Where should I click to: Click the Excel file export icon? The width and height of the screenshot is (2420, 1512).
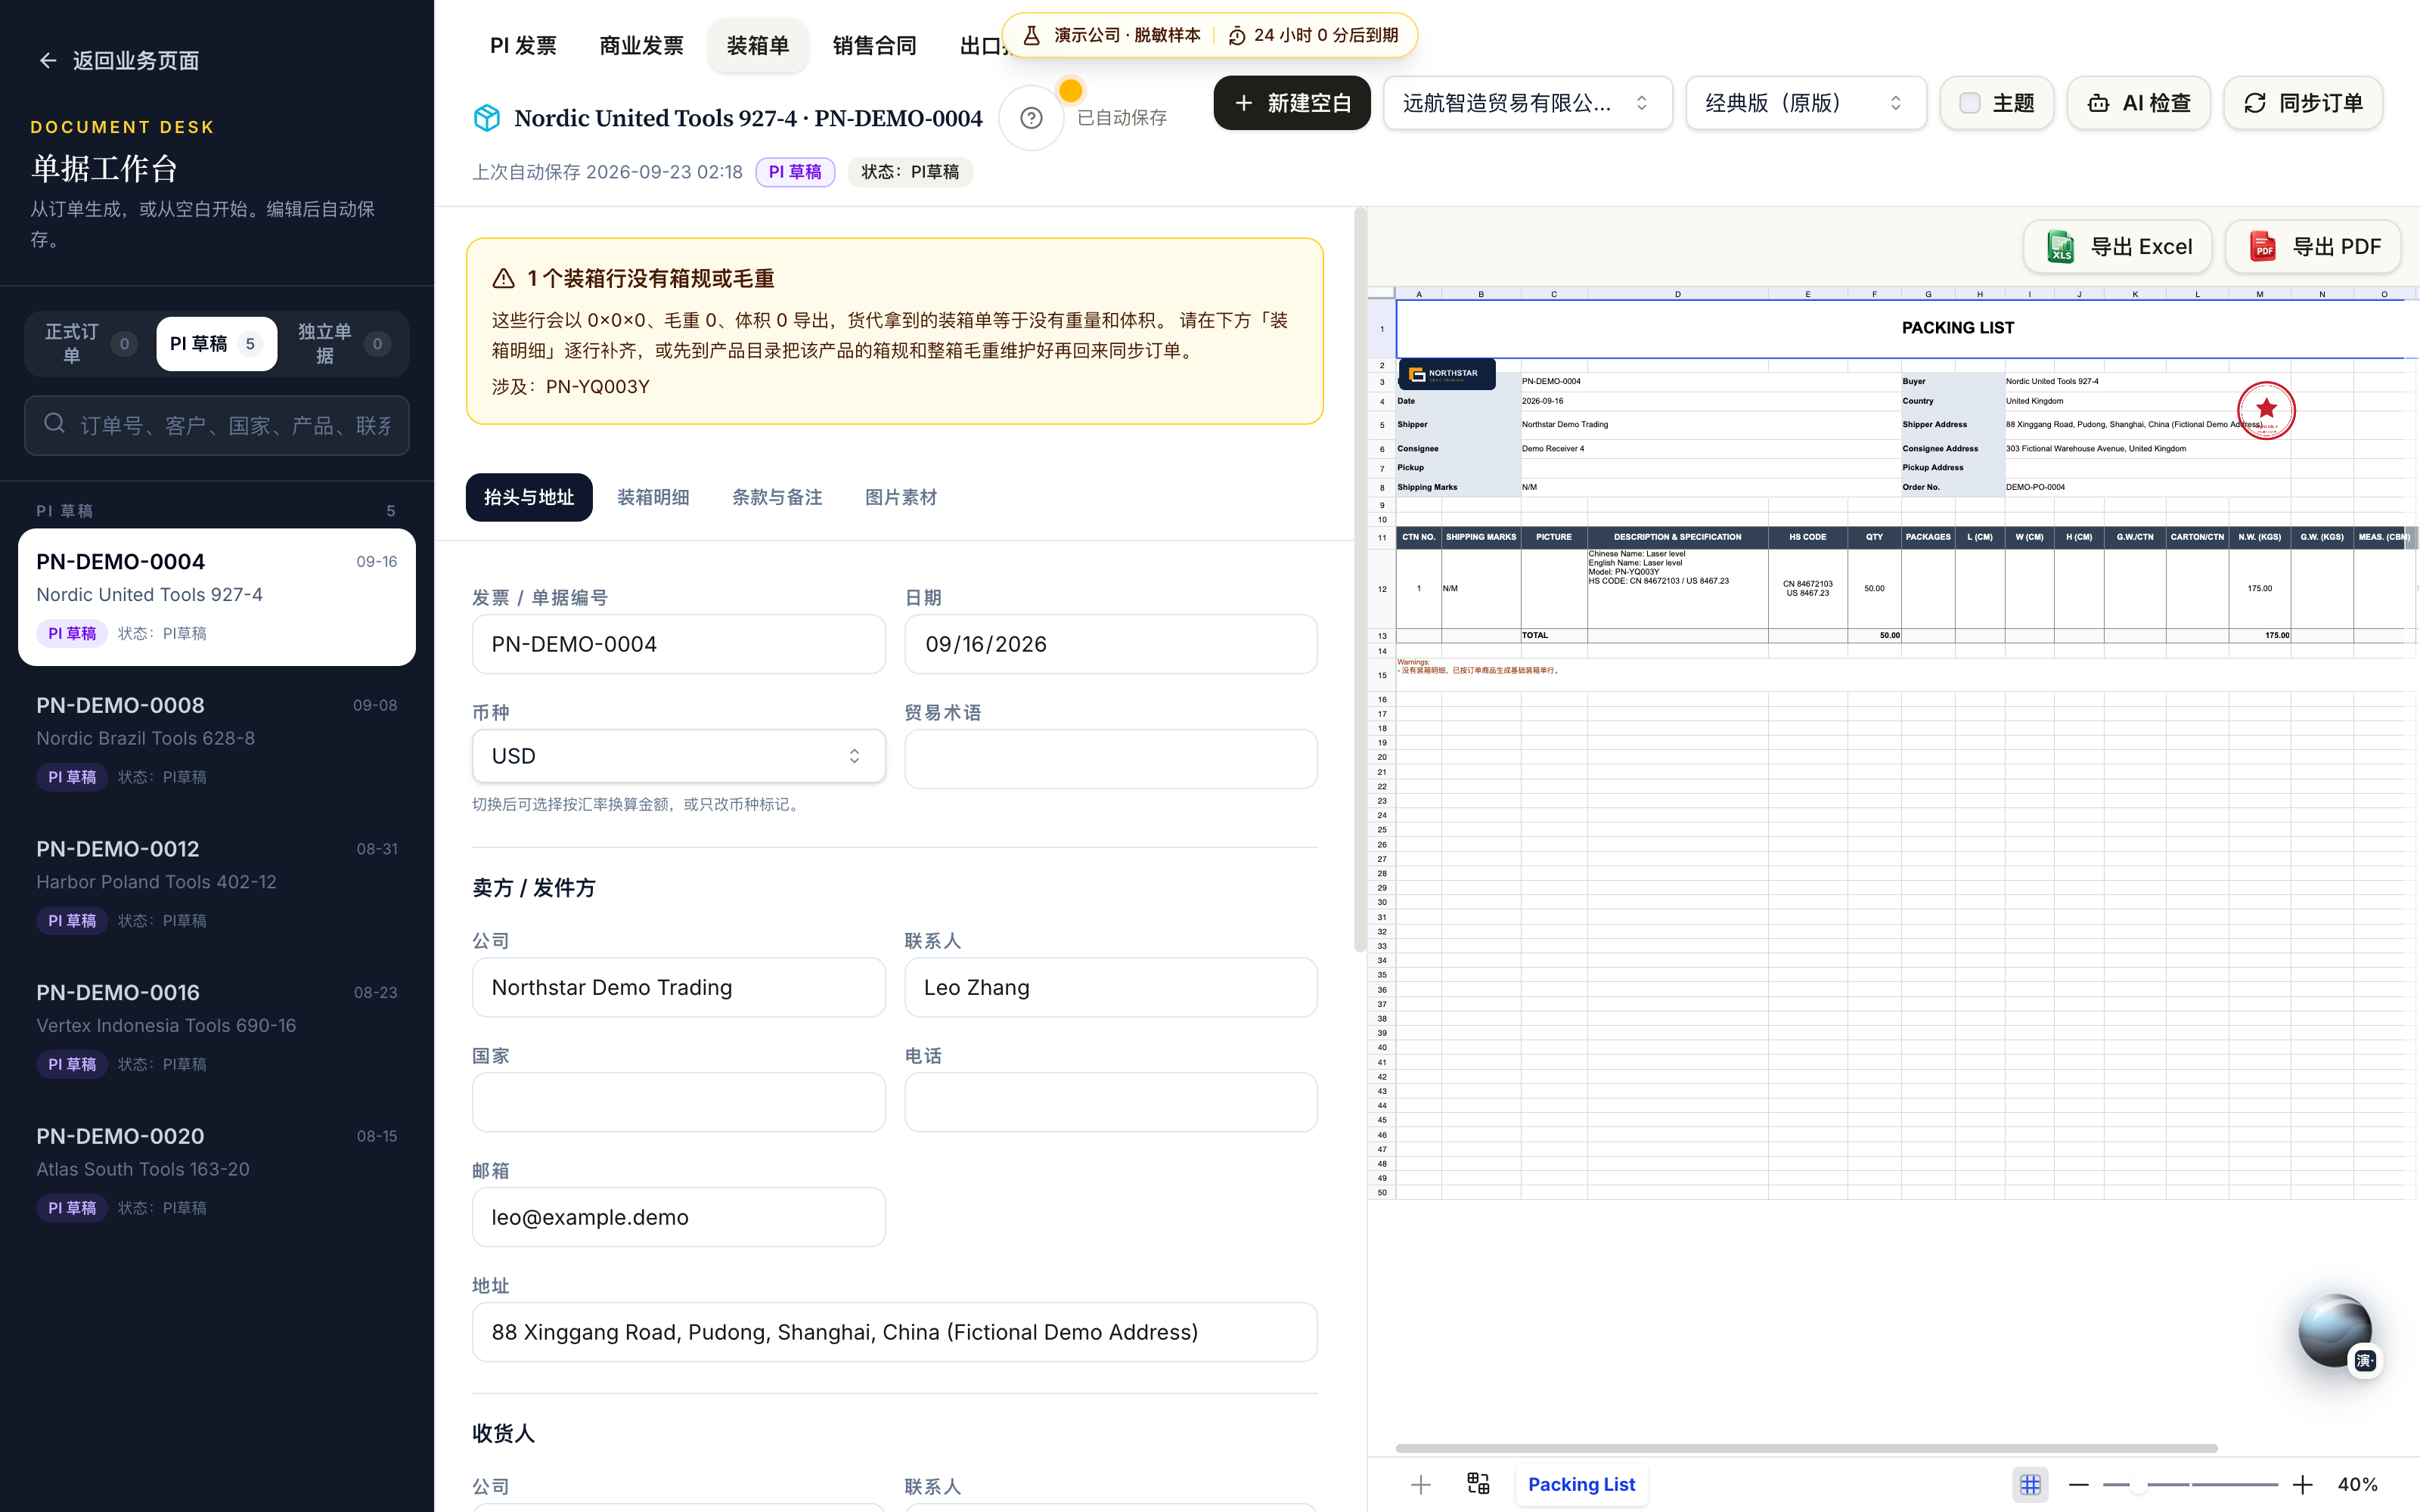2060,247
